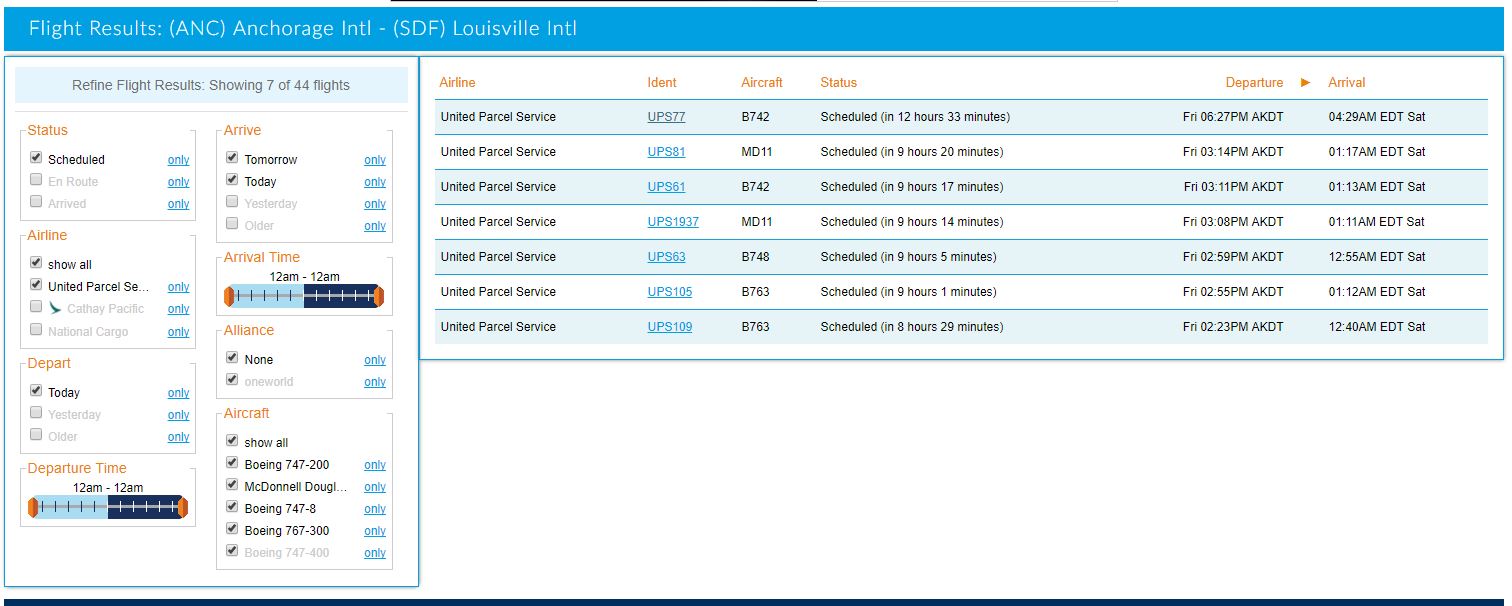This screenshot has width=1512, height=606.
Task: Click the 'Refine Flight Results' summary banner
Action: pyautogui.click(x=211, y=85)
